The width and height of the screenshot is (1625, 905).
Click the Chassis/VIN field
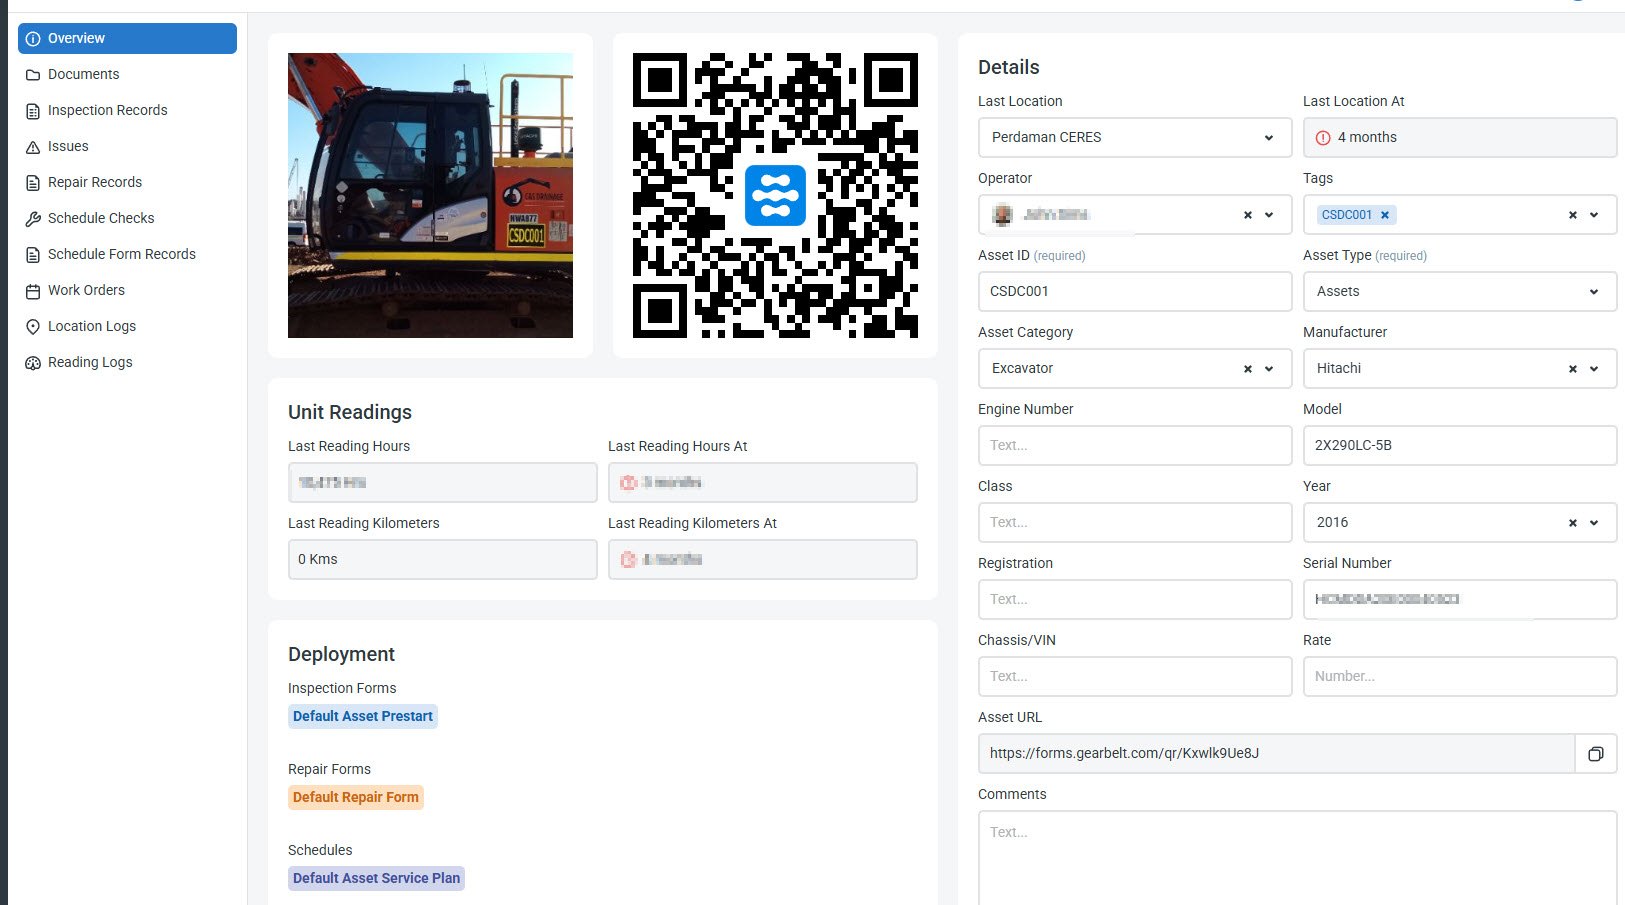1135,677
